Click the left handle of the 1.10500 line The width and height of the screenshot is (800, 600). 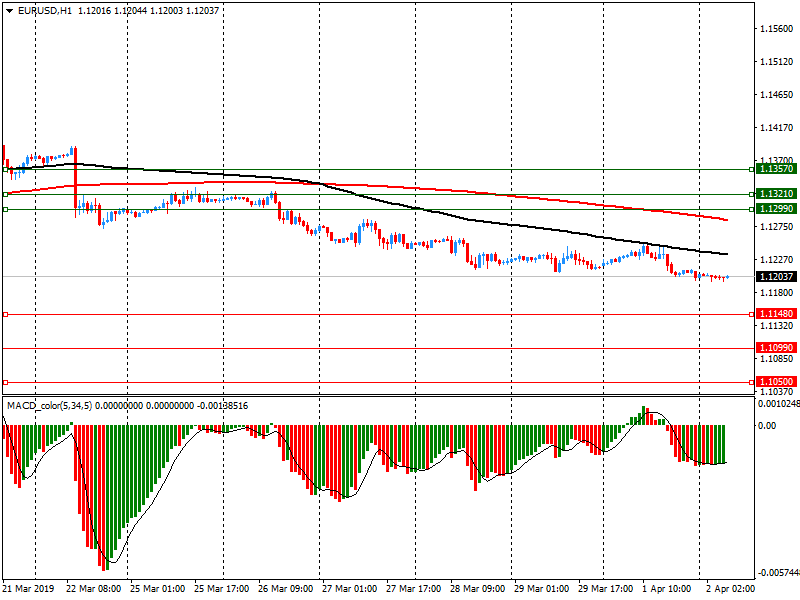point(6,382)
